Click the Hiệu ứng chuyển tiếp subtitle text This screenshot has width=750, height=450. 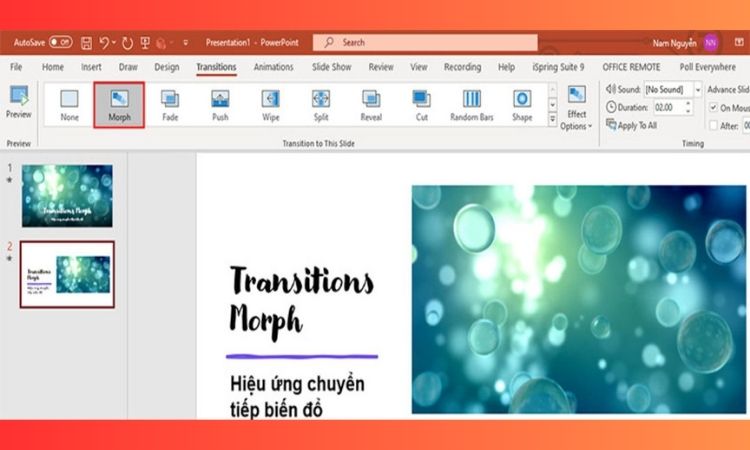tap(297, 396)
